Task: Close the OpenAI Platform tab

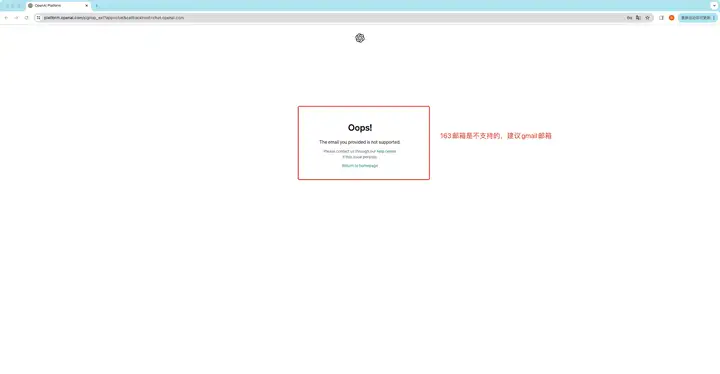Action: [x=86, y=6]
